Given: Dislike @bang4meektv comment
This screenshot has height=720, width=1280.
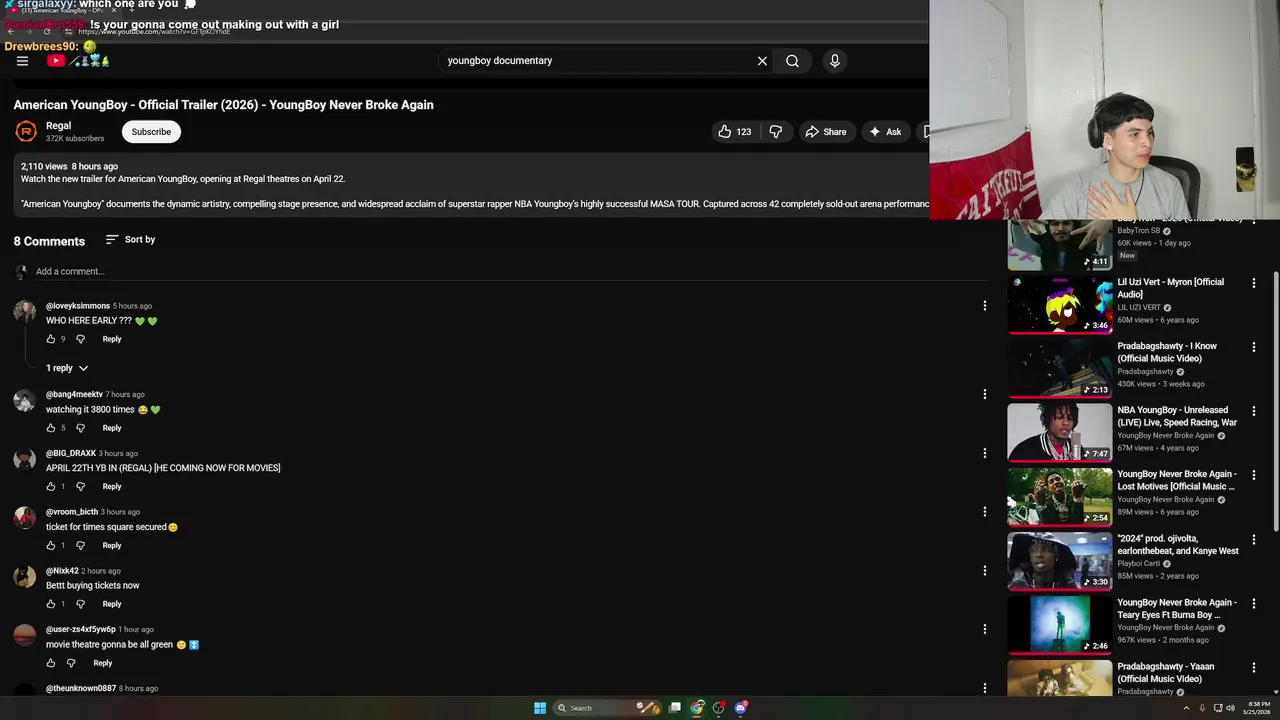Looking at the screenshot, I should [81, 428].
